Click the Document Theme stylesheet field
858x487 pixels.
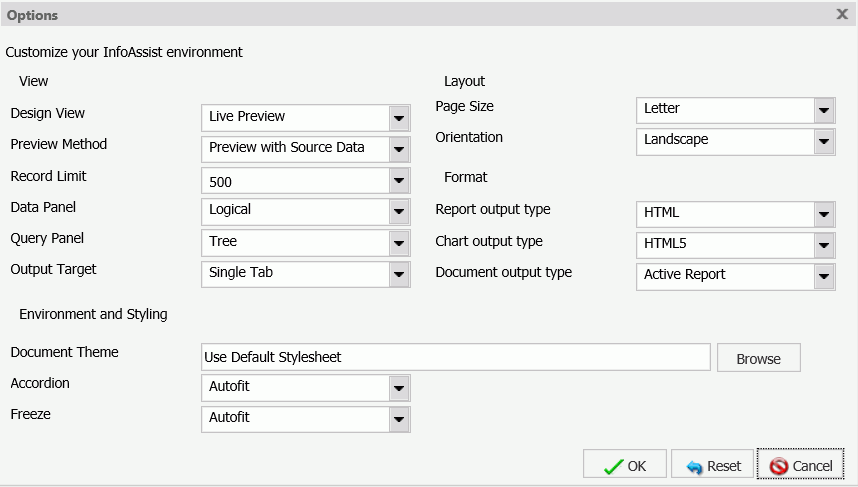click(456, 357)
